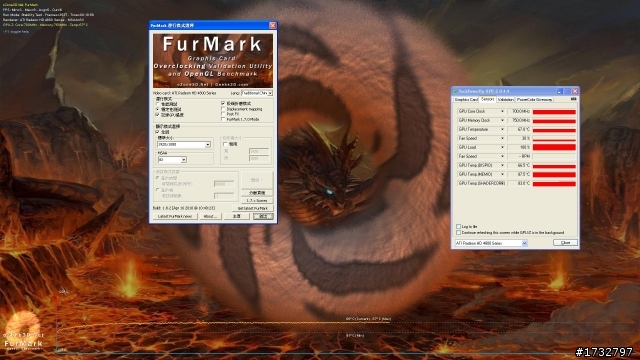640x360 pixels.
Task: Toggle the checkbox under run mode radio buttons
Action: click(x=158, y=115)
